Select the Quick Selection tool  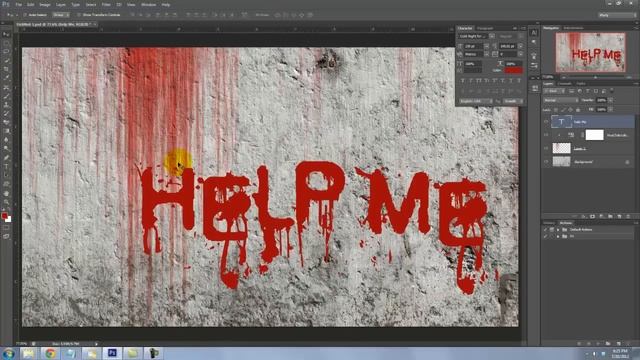[6, 61]
